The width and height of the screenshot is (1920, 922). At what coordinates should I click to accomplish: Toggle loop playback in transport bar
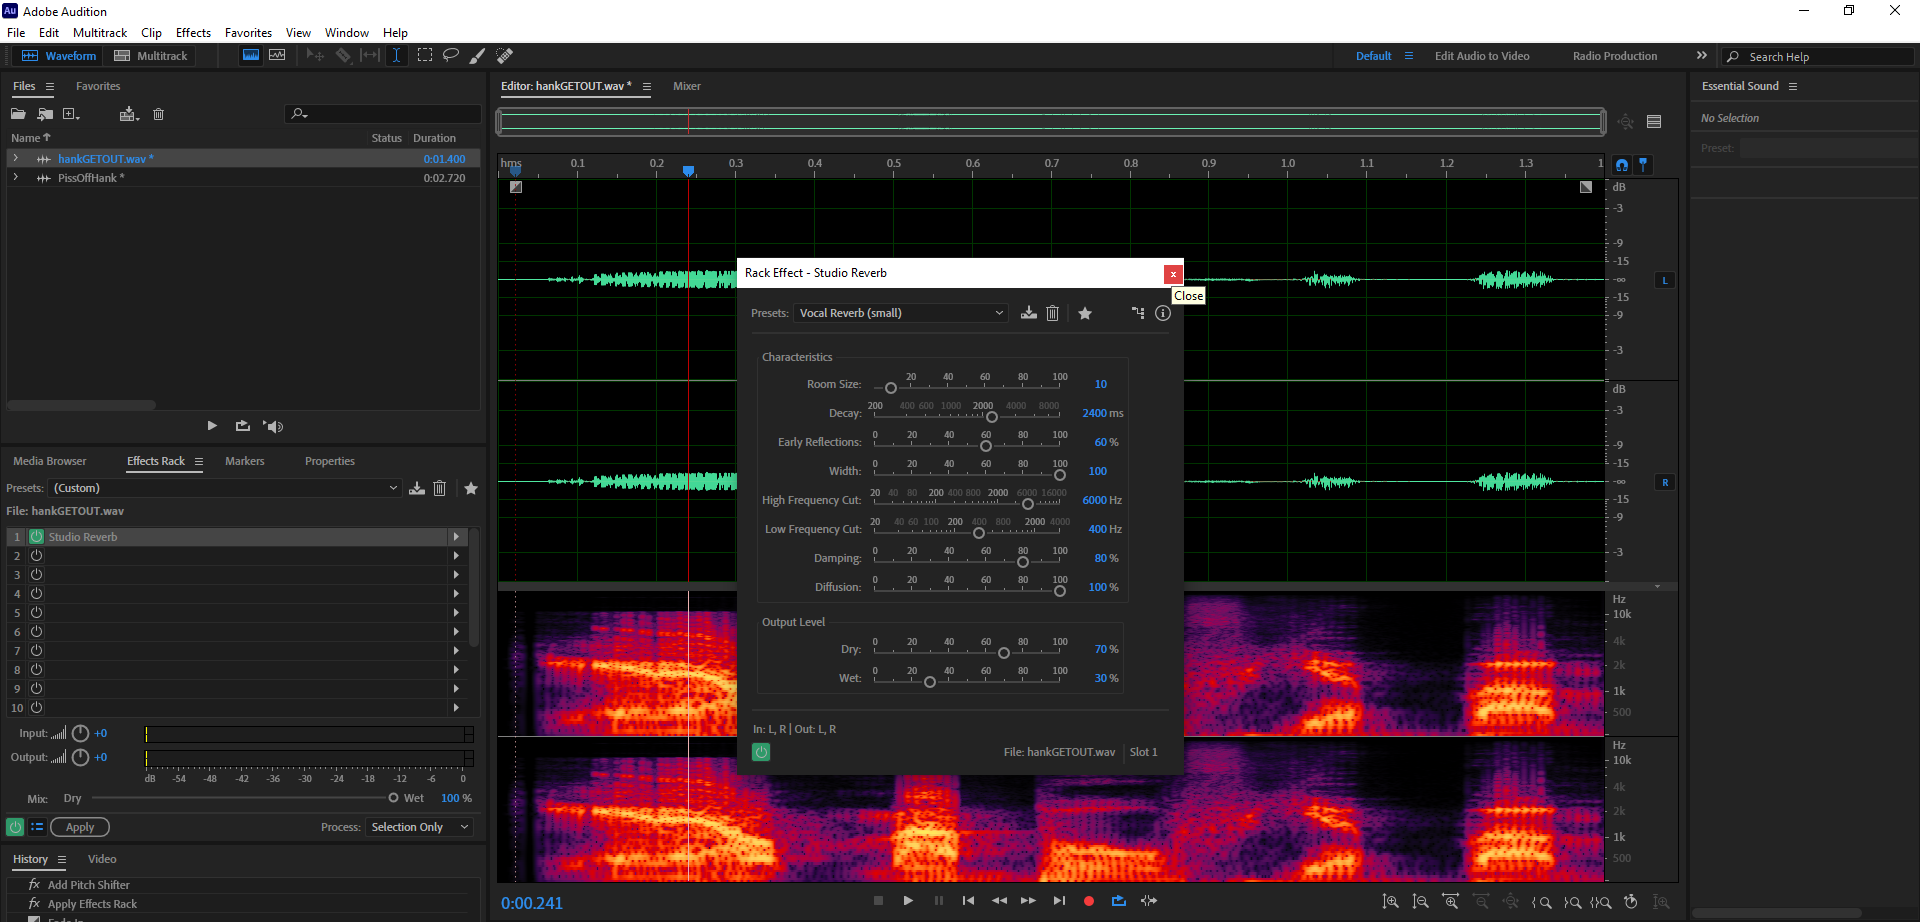click(x=1119, y=901)
